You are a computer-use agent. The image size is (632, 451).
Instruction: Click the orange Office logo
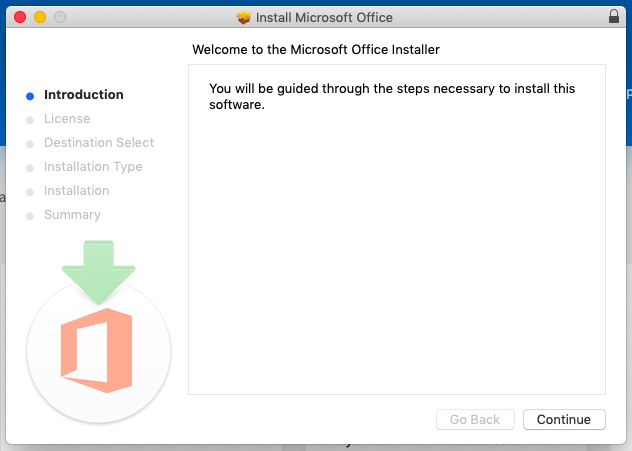pos(96,350)
